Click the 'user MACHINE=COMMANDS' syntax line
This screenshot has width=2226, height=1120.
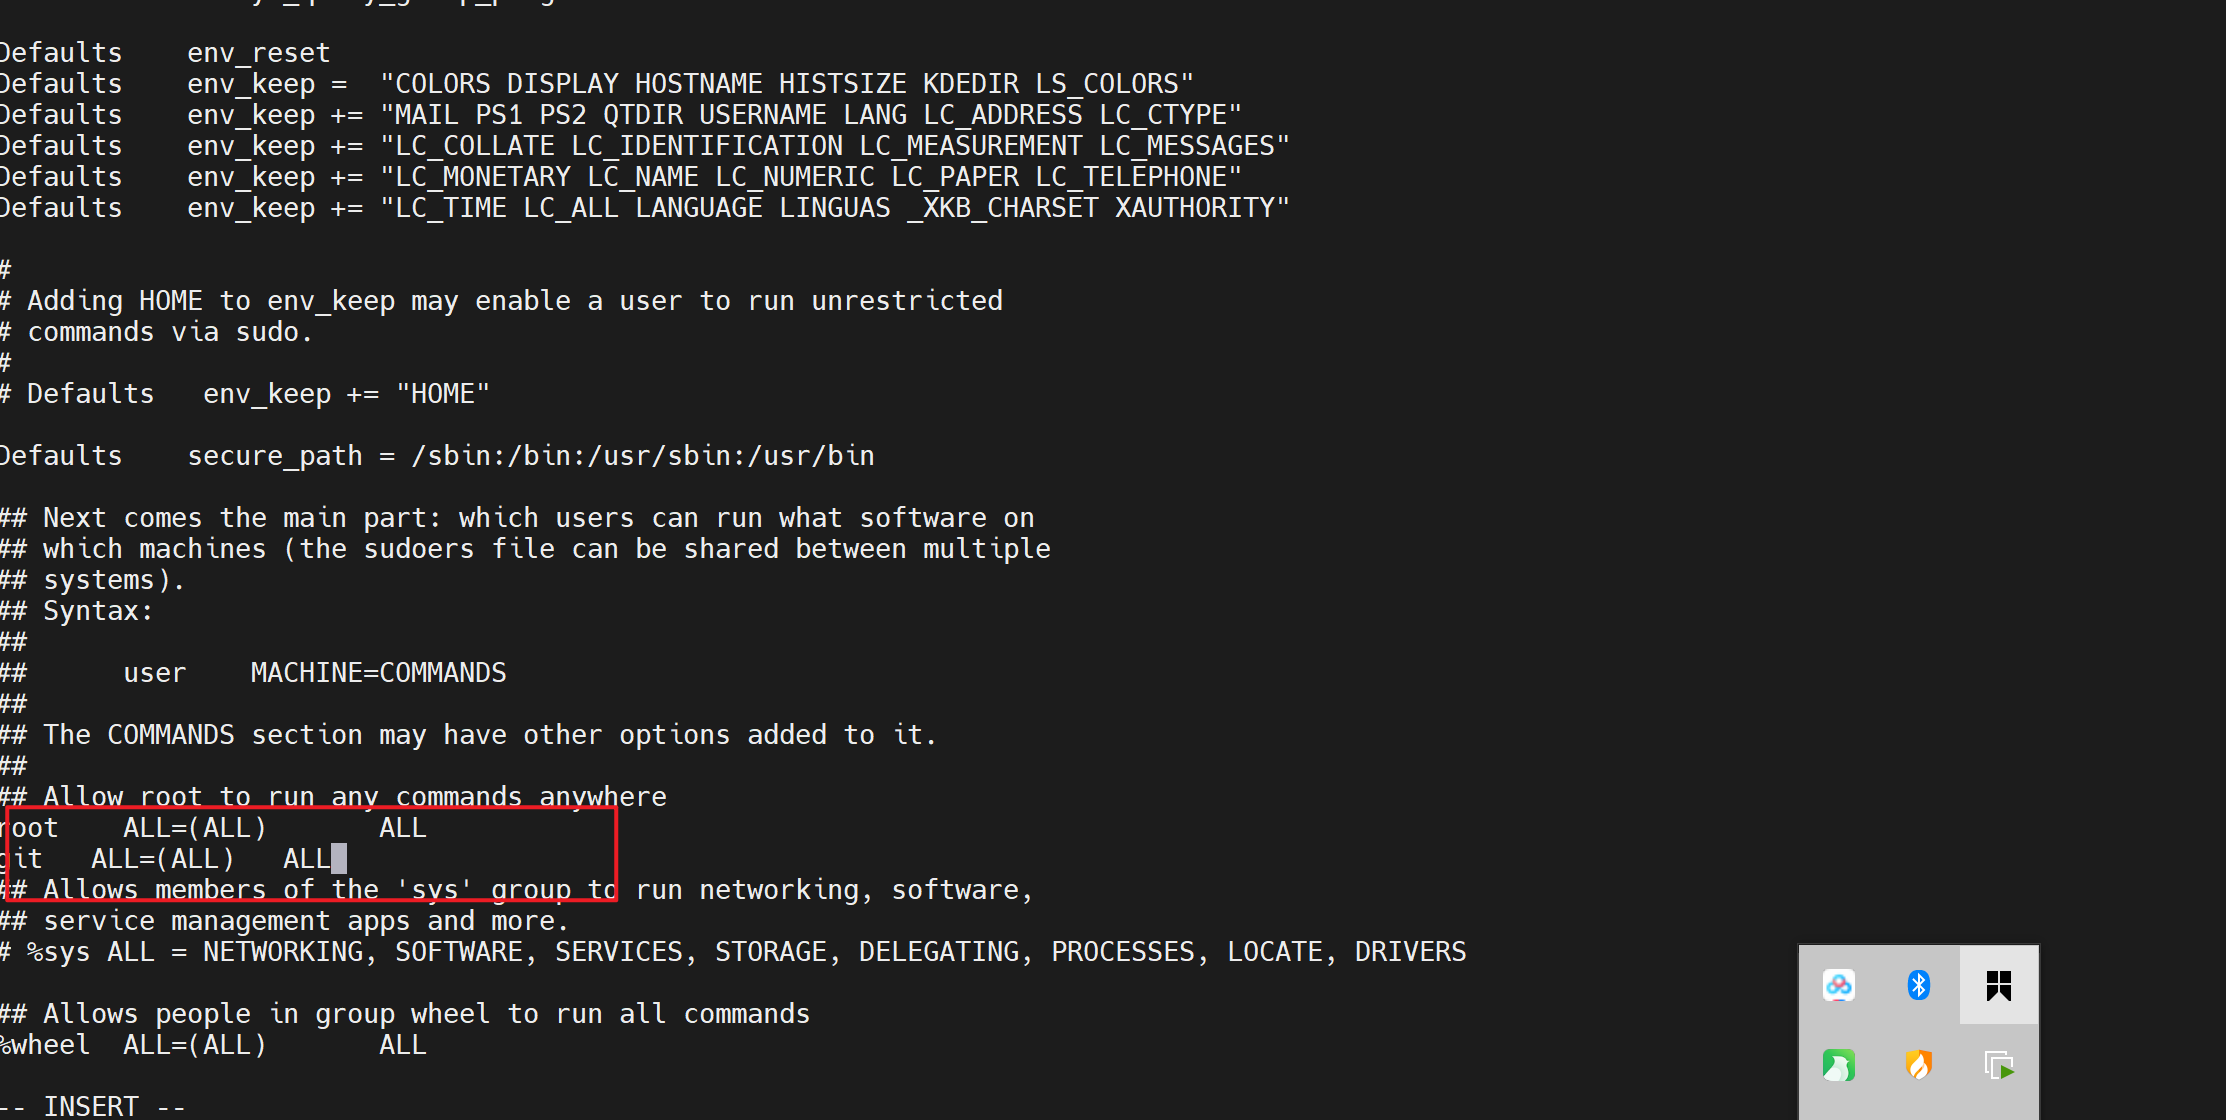point(314,673)
